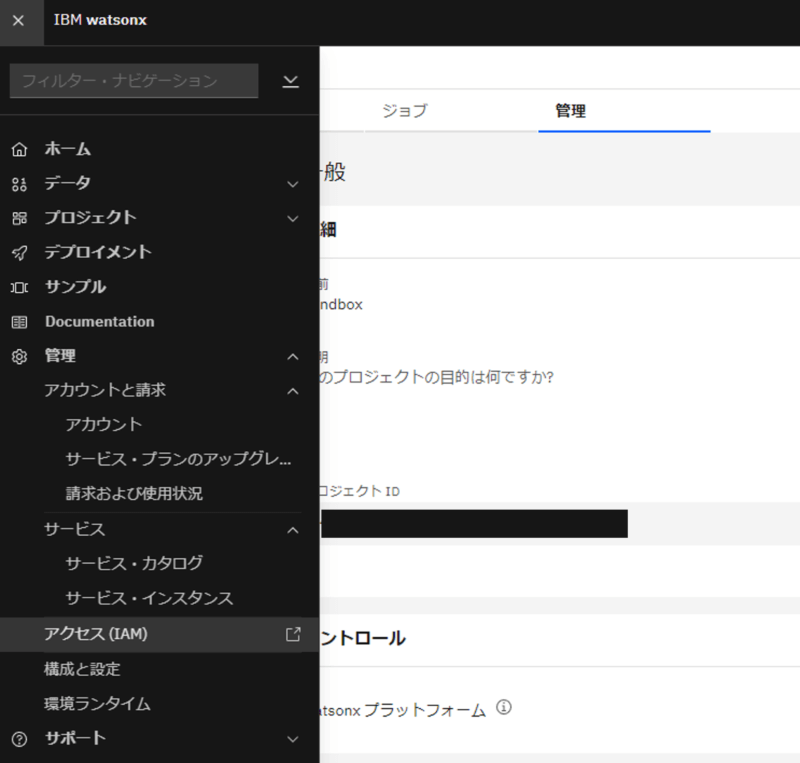Open 構成と設定 entry
Image resolution: width=800 pixels, height=763 pixels.
tap(82, 669)
